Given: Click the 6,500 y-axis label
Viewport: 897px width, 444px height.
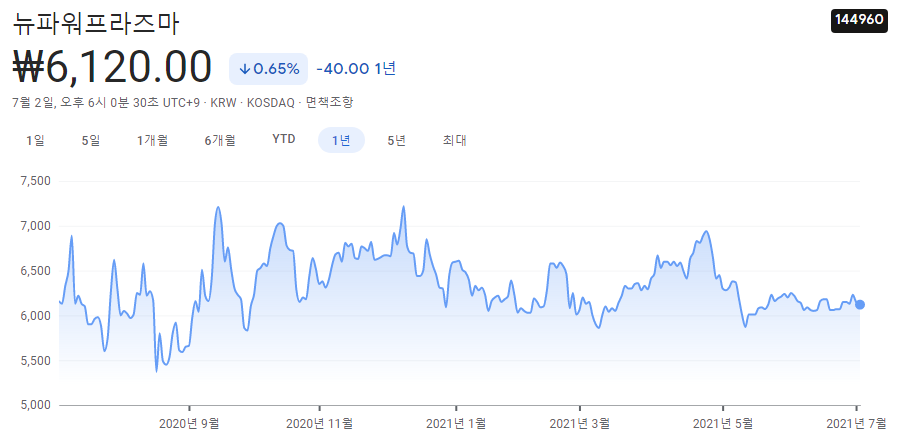Looking at the screenshot, I should pos(35,271).
